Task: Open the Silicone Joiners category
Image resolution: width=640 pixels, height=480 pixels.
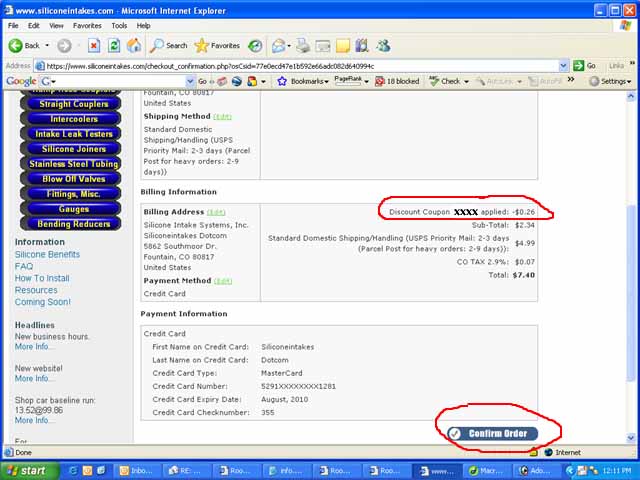Action: [x=71, y=149]
